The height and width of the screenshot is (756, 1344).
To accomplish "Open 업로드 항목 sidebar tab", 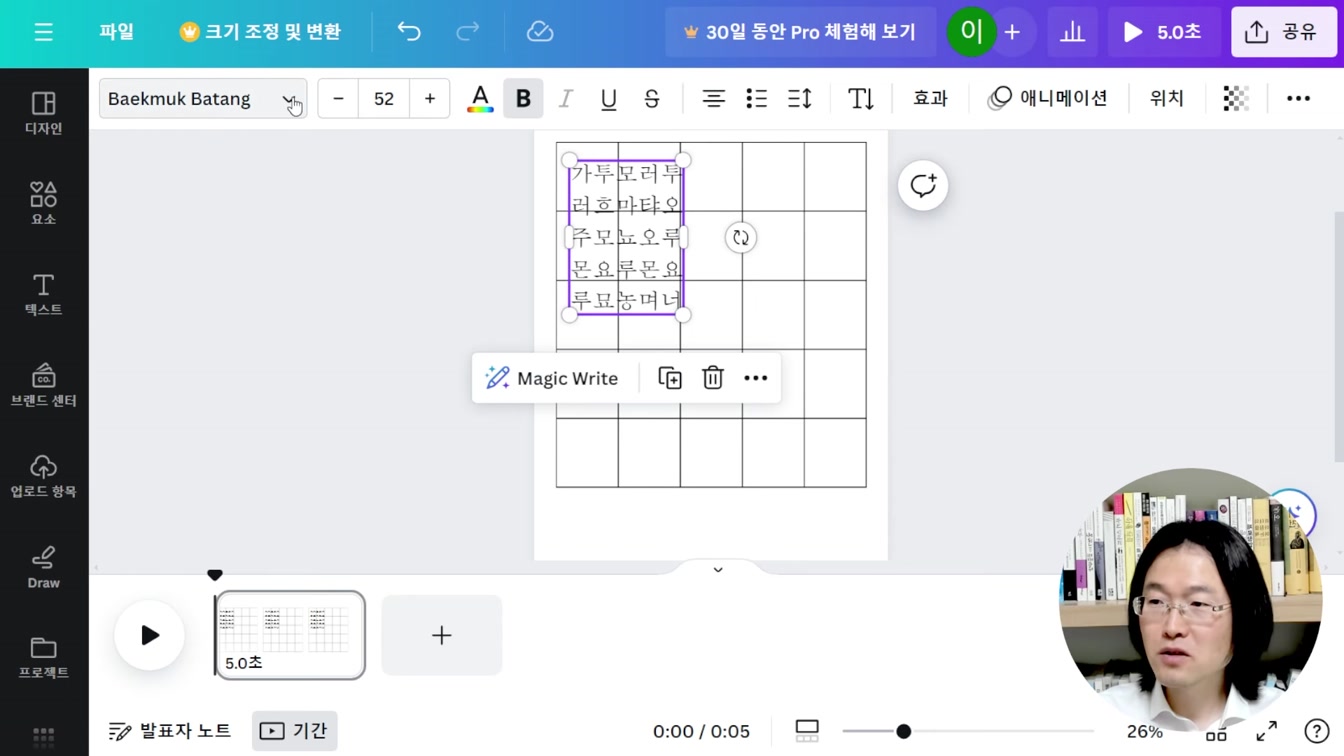I will 44,476.
